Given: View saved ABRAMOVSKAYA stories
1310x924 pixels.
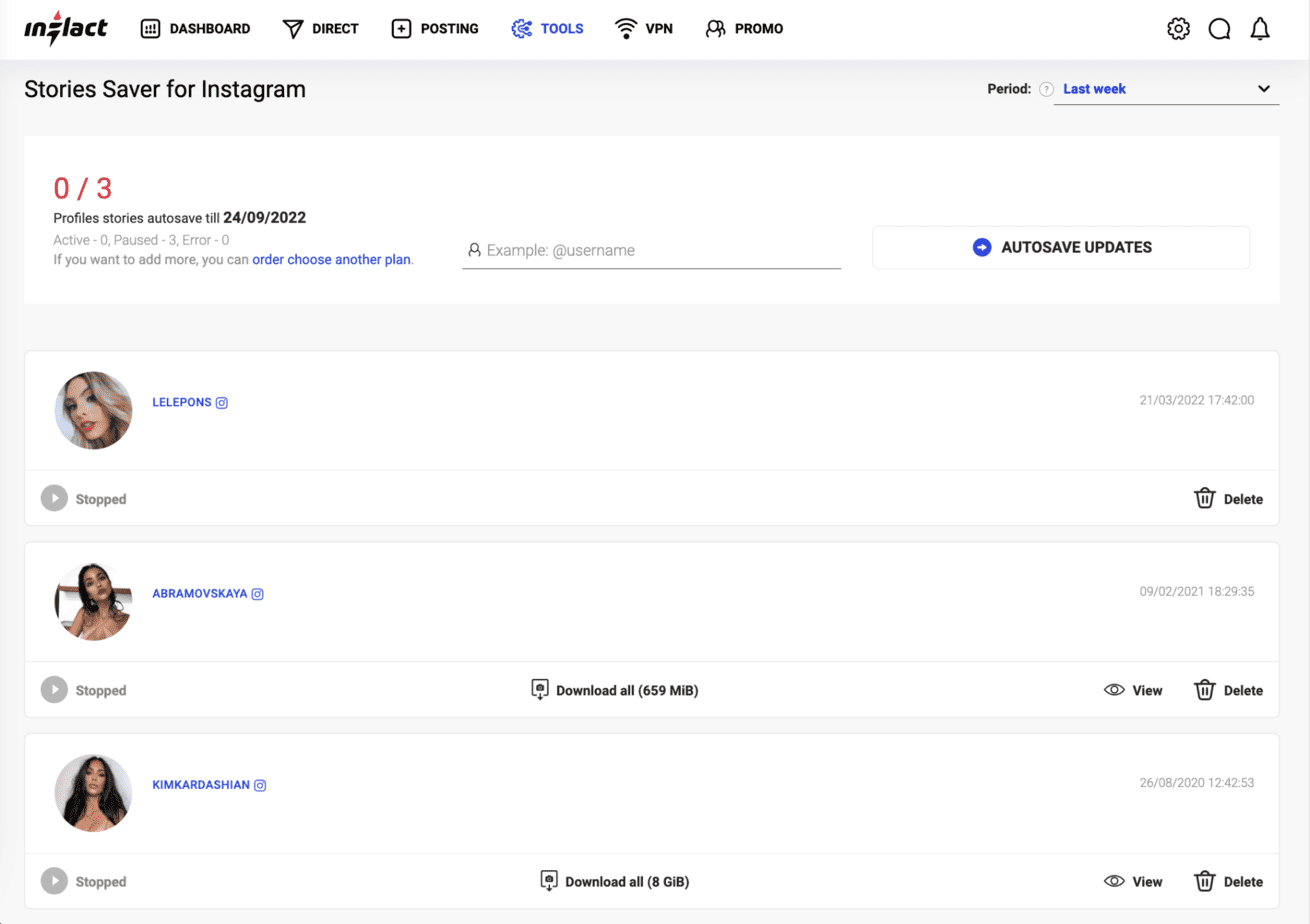Looking at the screenshot, I should click(1133, 690).
